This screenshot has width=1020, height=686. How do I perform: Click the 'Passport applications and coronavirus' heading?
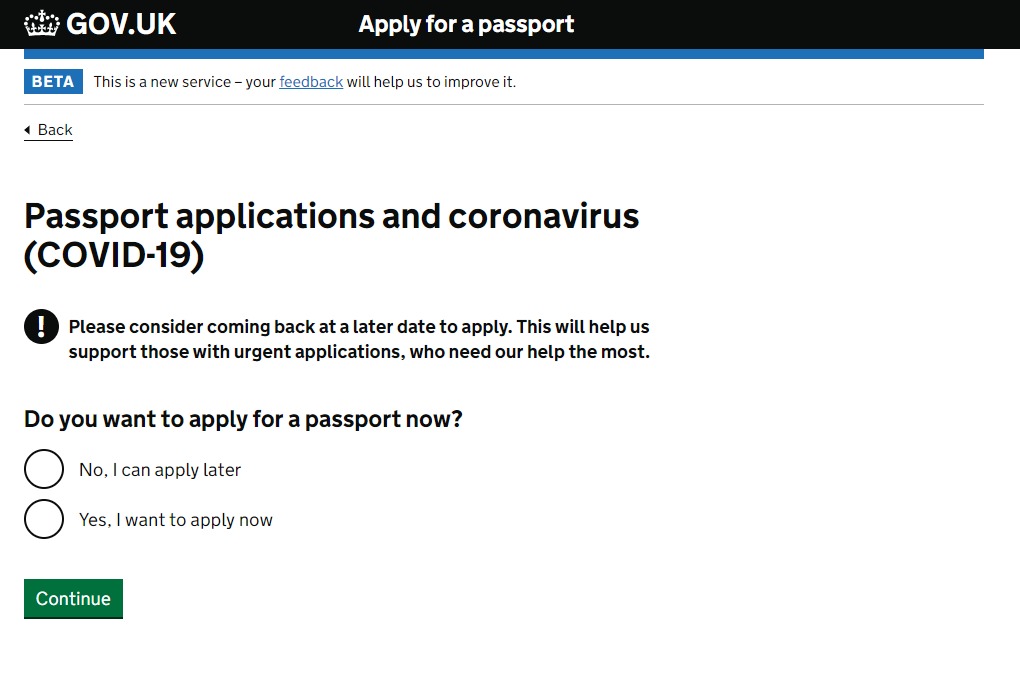point(332,216)
